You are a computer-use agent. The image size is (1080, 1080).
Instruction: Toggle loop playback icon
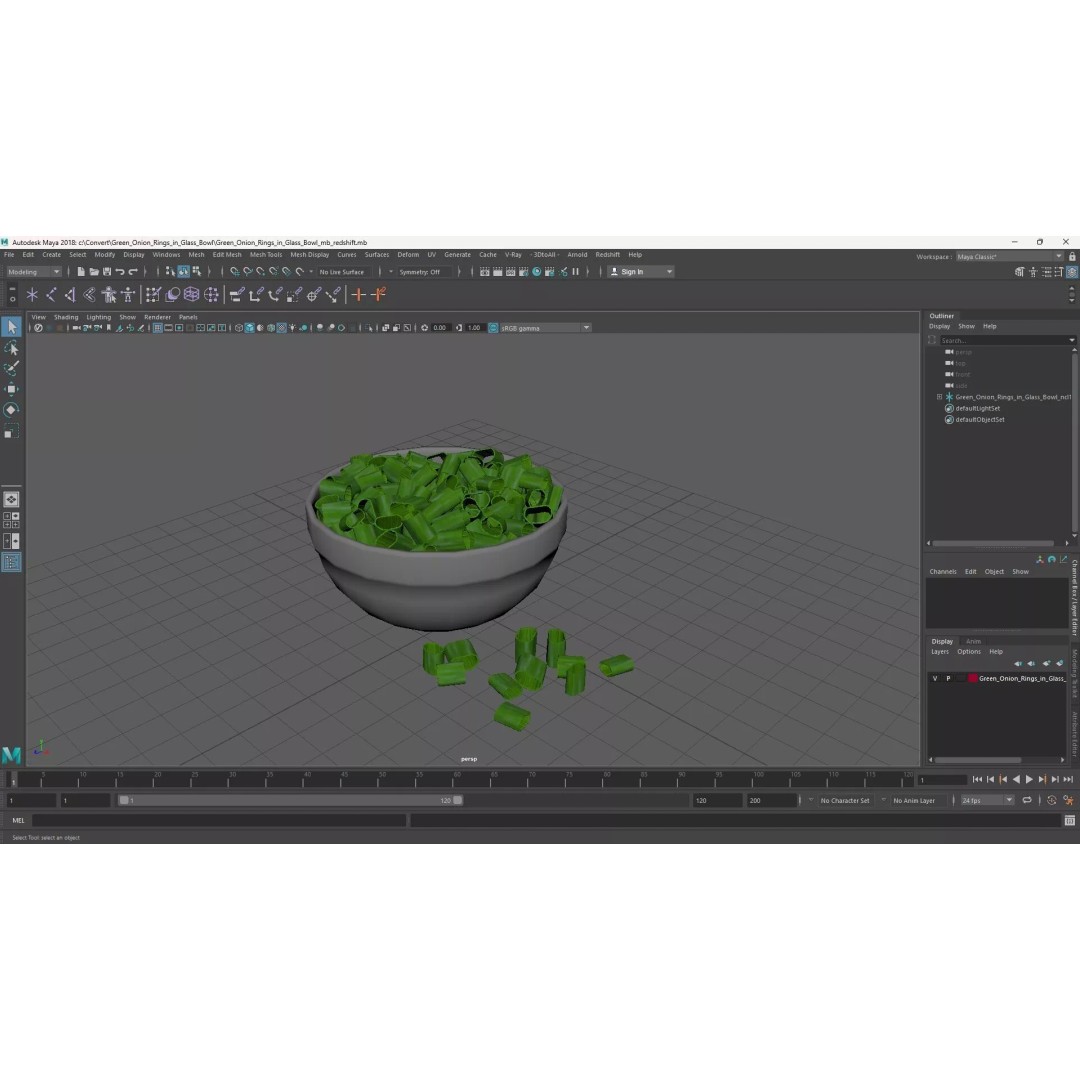point(1027,800)
